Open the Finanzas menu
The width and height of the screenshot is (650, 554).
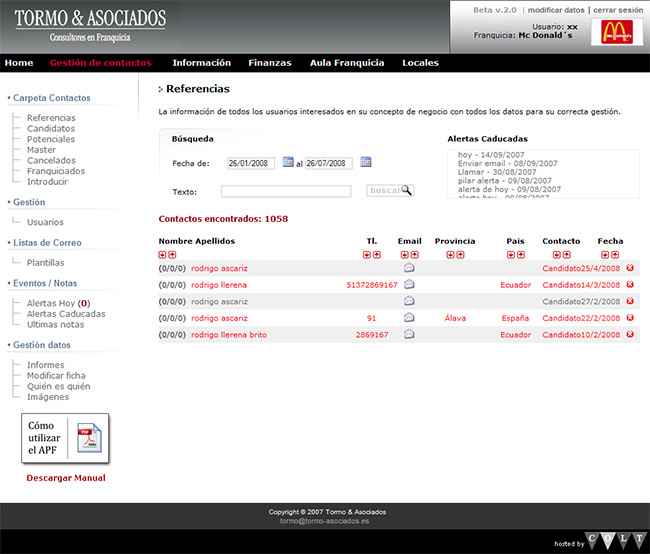coord(269,63)
